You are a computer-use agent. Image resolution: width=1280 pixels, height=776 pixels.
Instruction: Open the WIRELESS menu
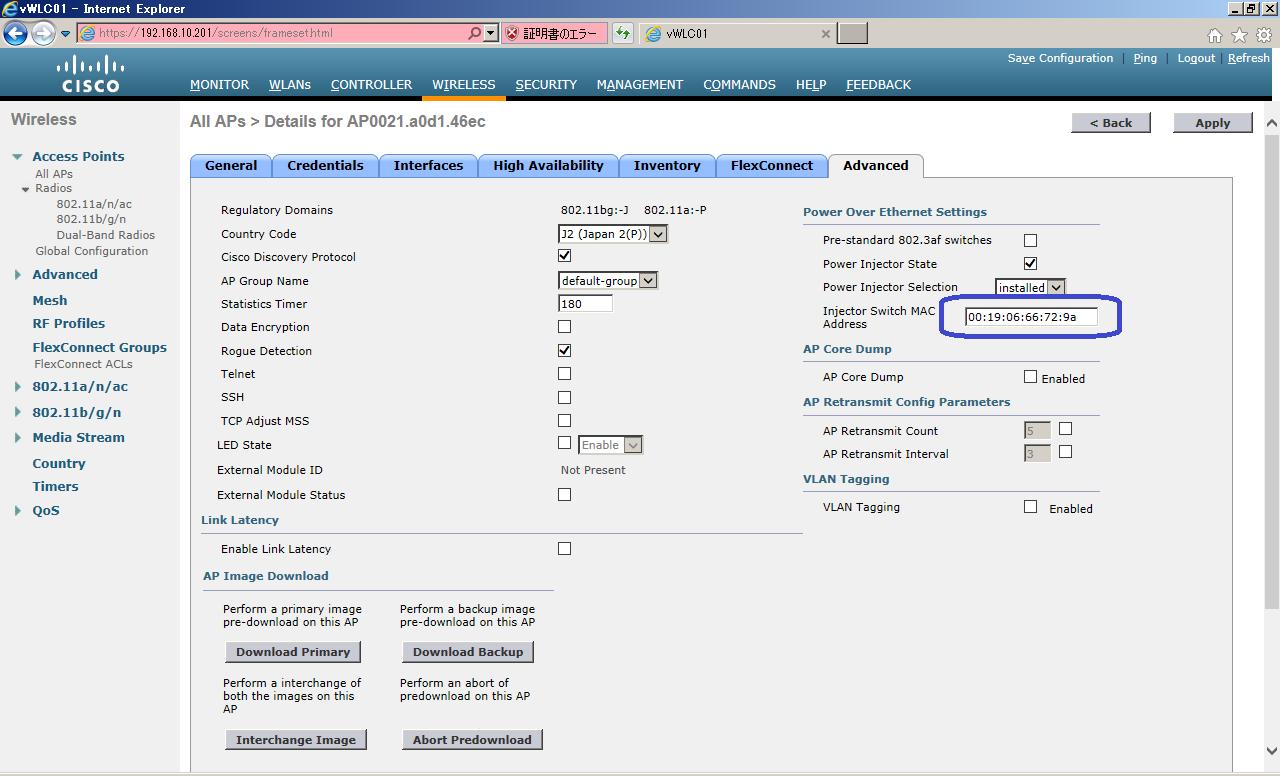coord(463,85)
